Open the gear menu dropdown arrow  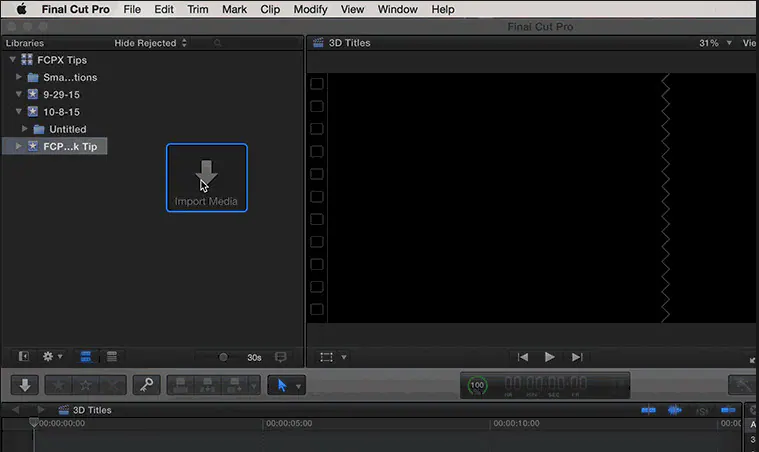(60, 357)
